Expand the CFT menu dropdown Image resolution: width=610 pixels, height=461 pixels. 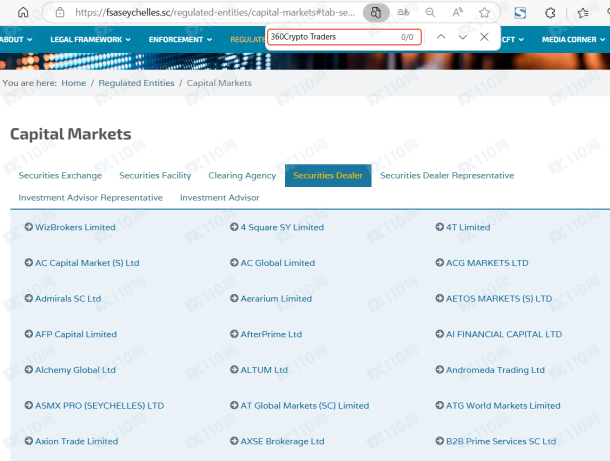513,40
